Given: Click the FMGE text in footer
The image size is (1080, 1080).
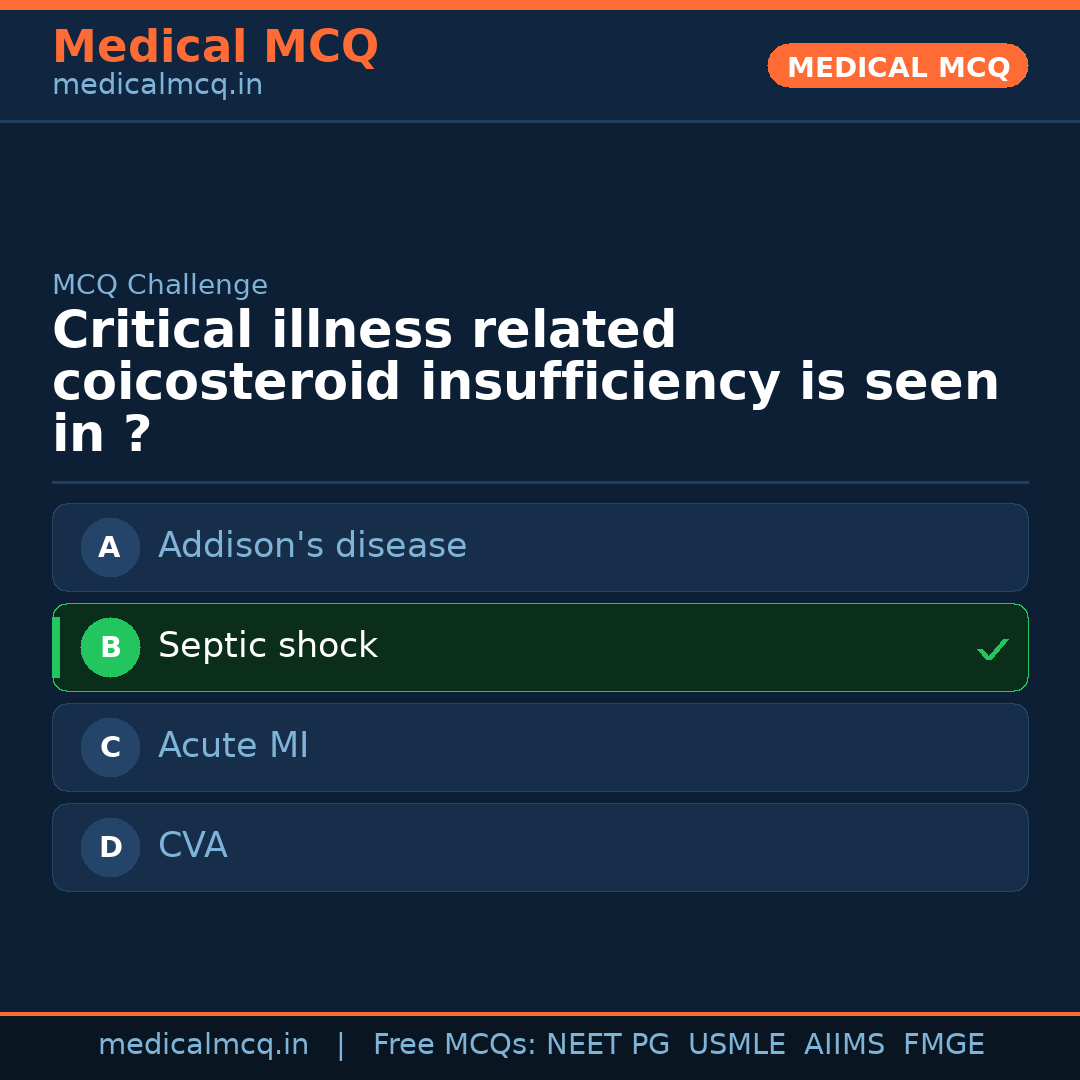Looking at the screenshot, I should click(944, 1045).
